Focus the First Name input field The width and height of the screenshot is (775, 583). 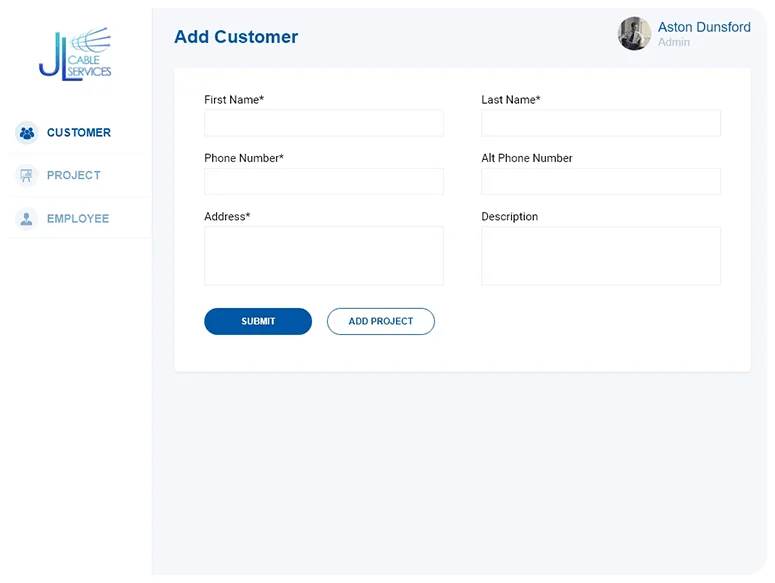(324, 123)
